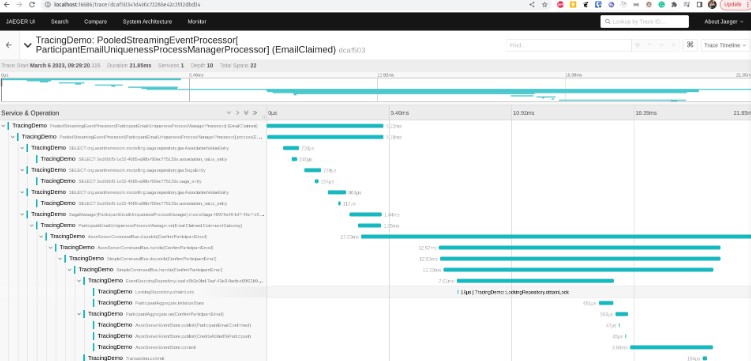Click the JAEGER UI logo link
The image size is (751, 361).
21,22
